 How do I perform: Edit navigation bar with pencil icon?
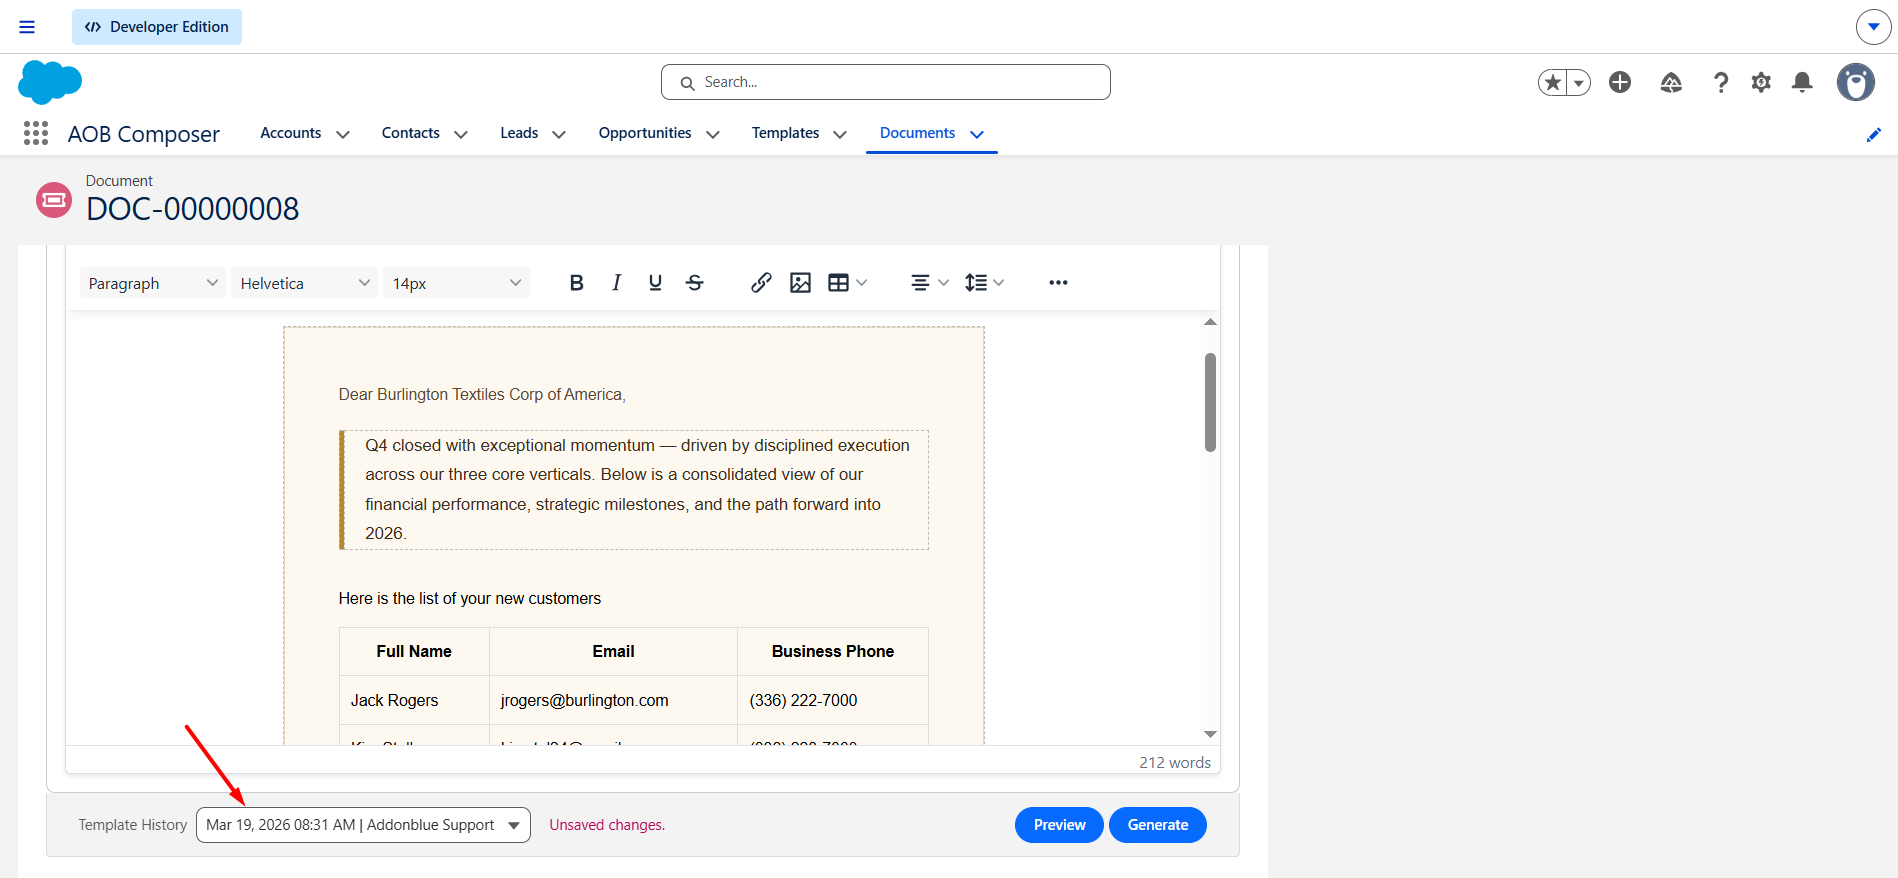coord(1874,134)
